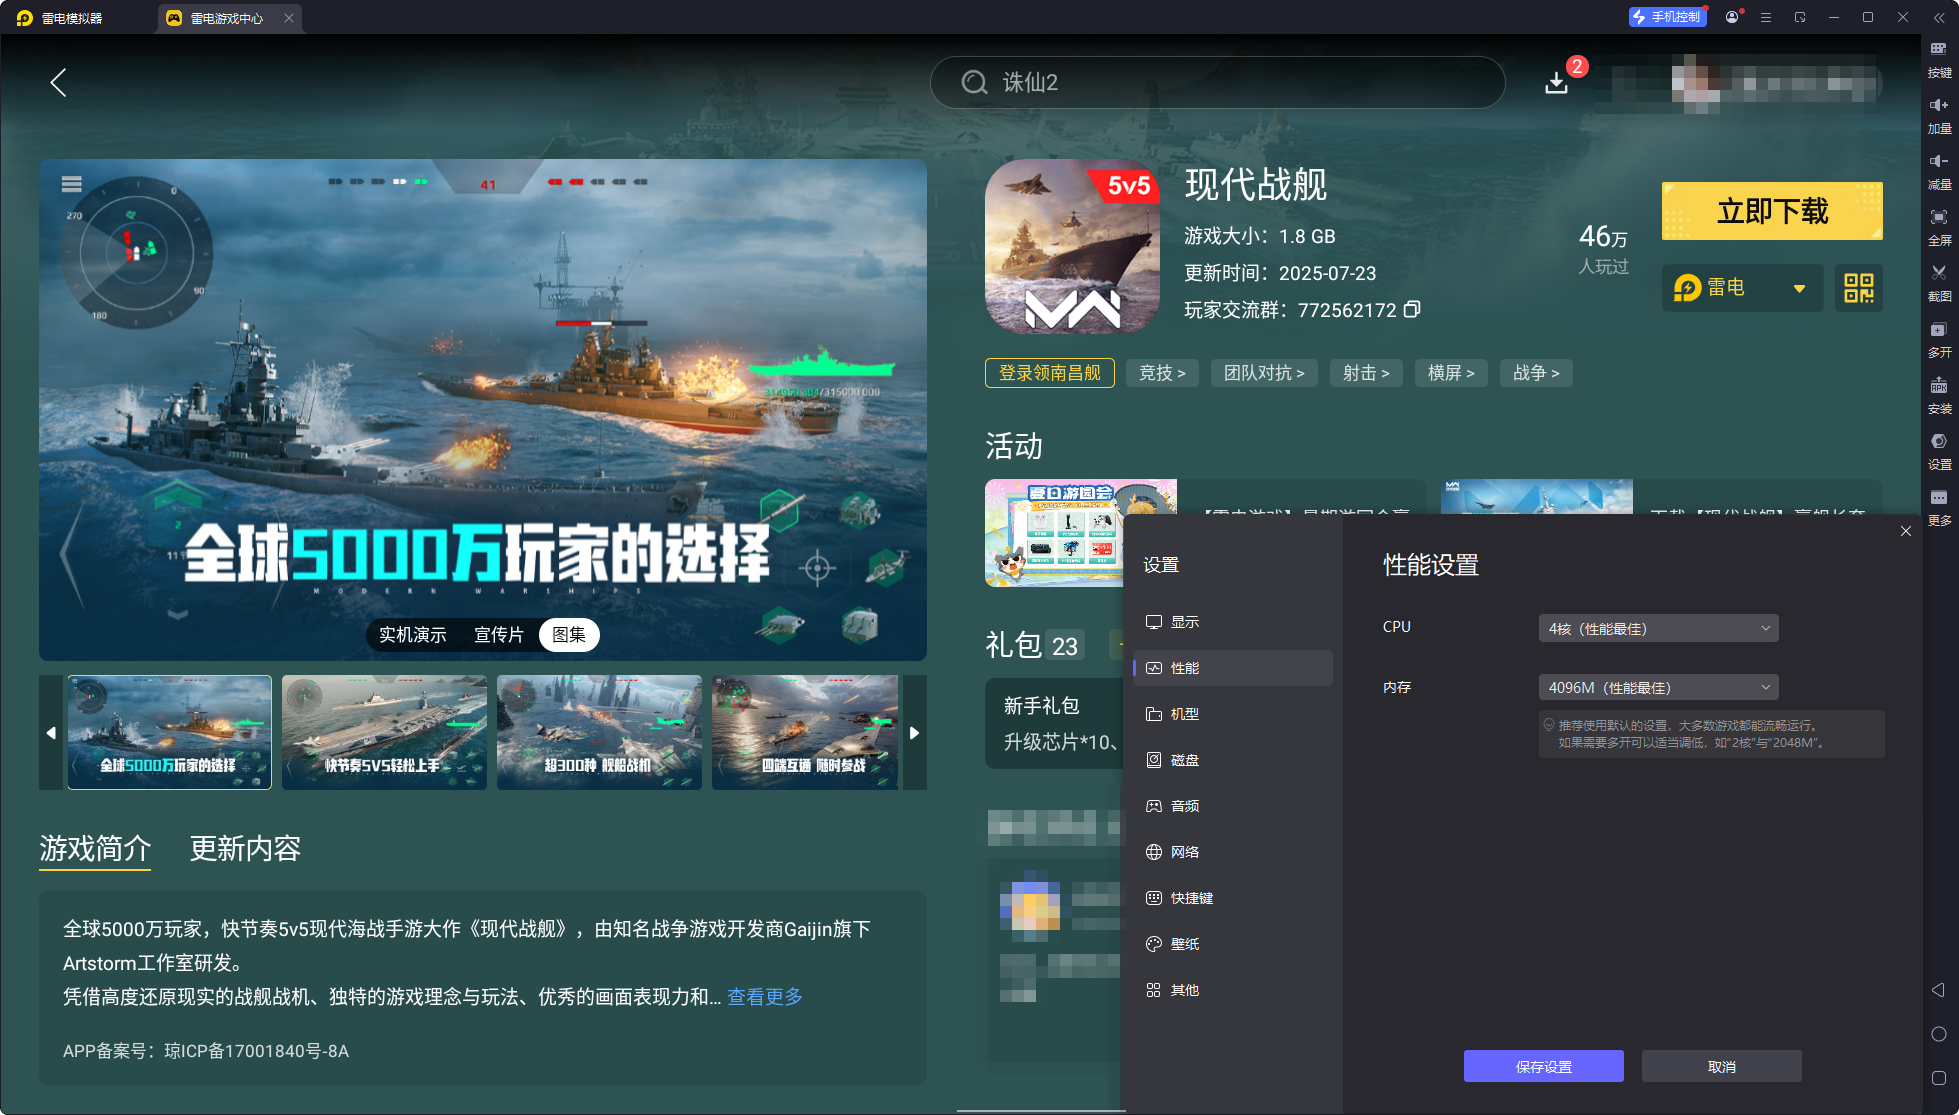Open the 内存 memory dropdown

tap(1658, 687)
